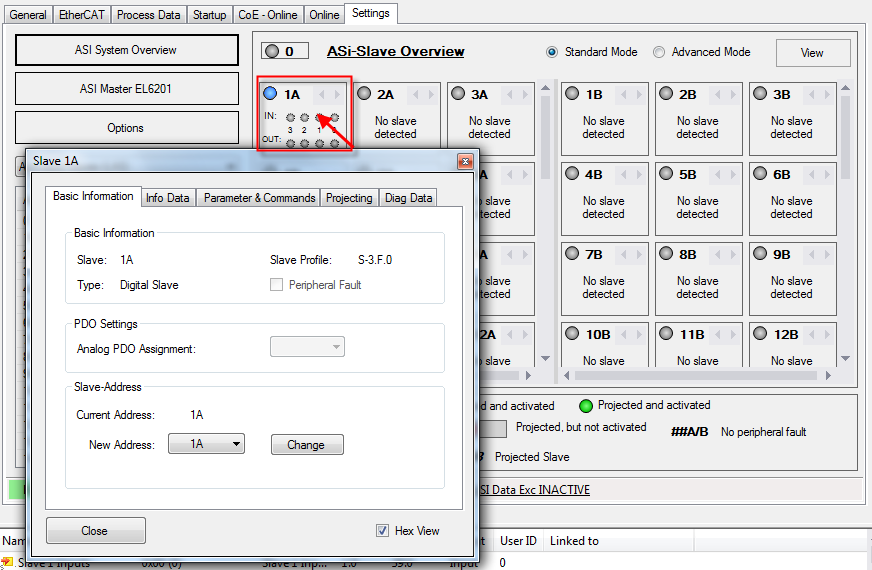872x570 pixels.
Task: Click the right arrow on slave 3A tile
Action: [525, 95]
